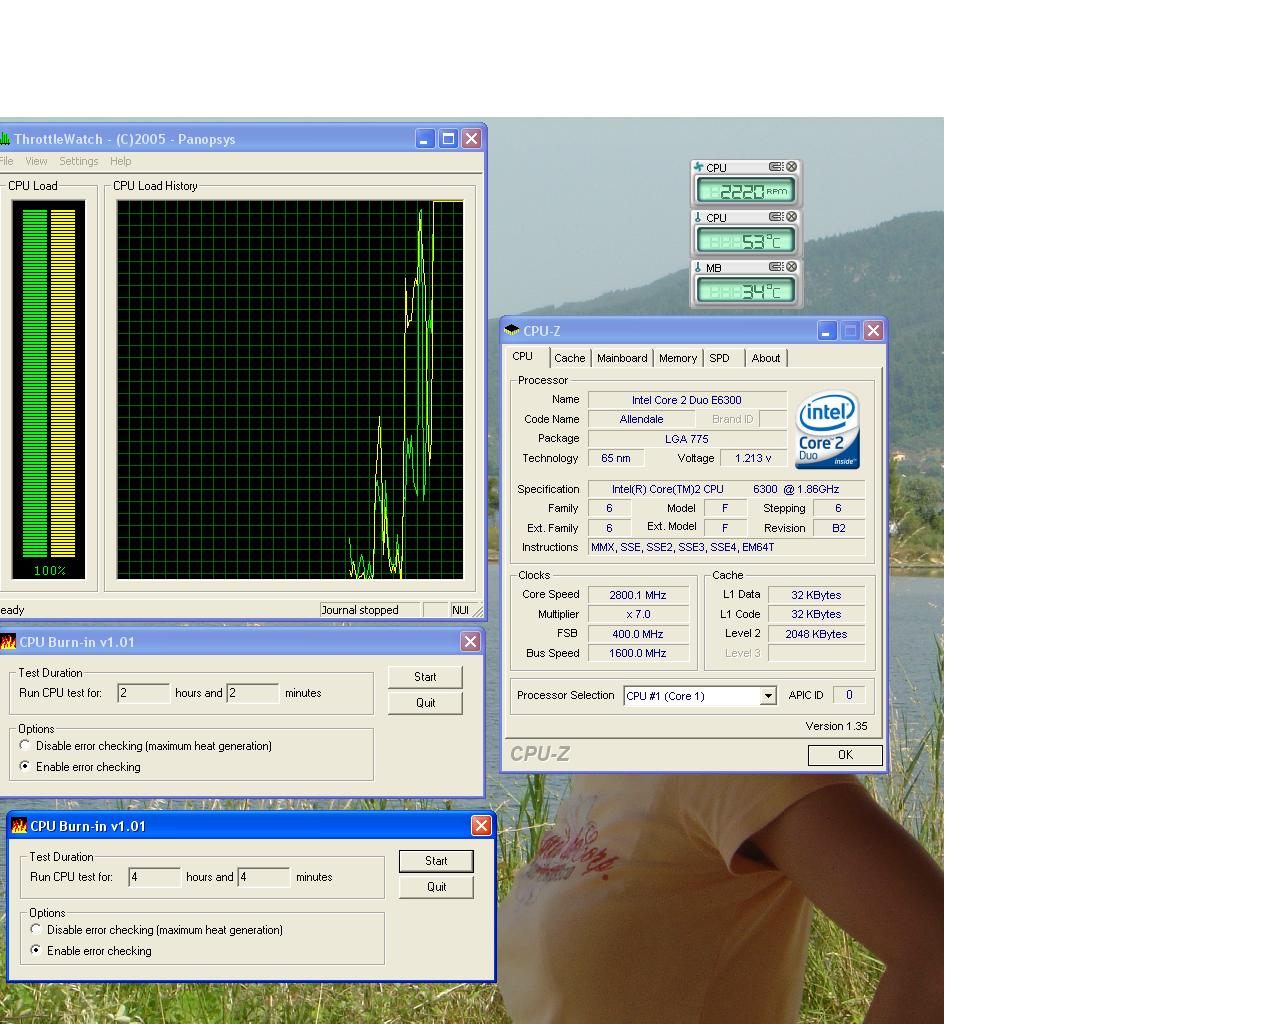Viewport: 1280px width, 1024px height.
Task: Click the CPU-Z title bar chip icon
Action: coord(512,330)
